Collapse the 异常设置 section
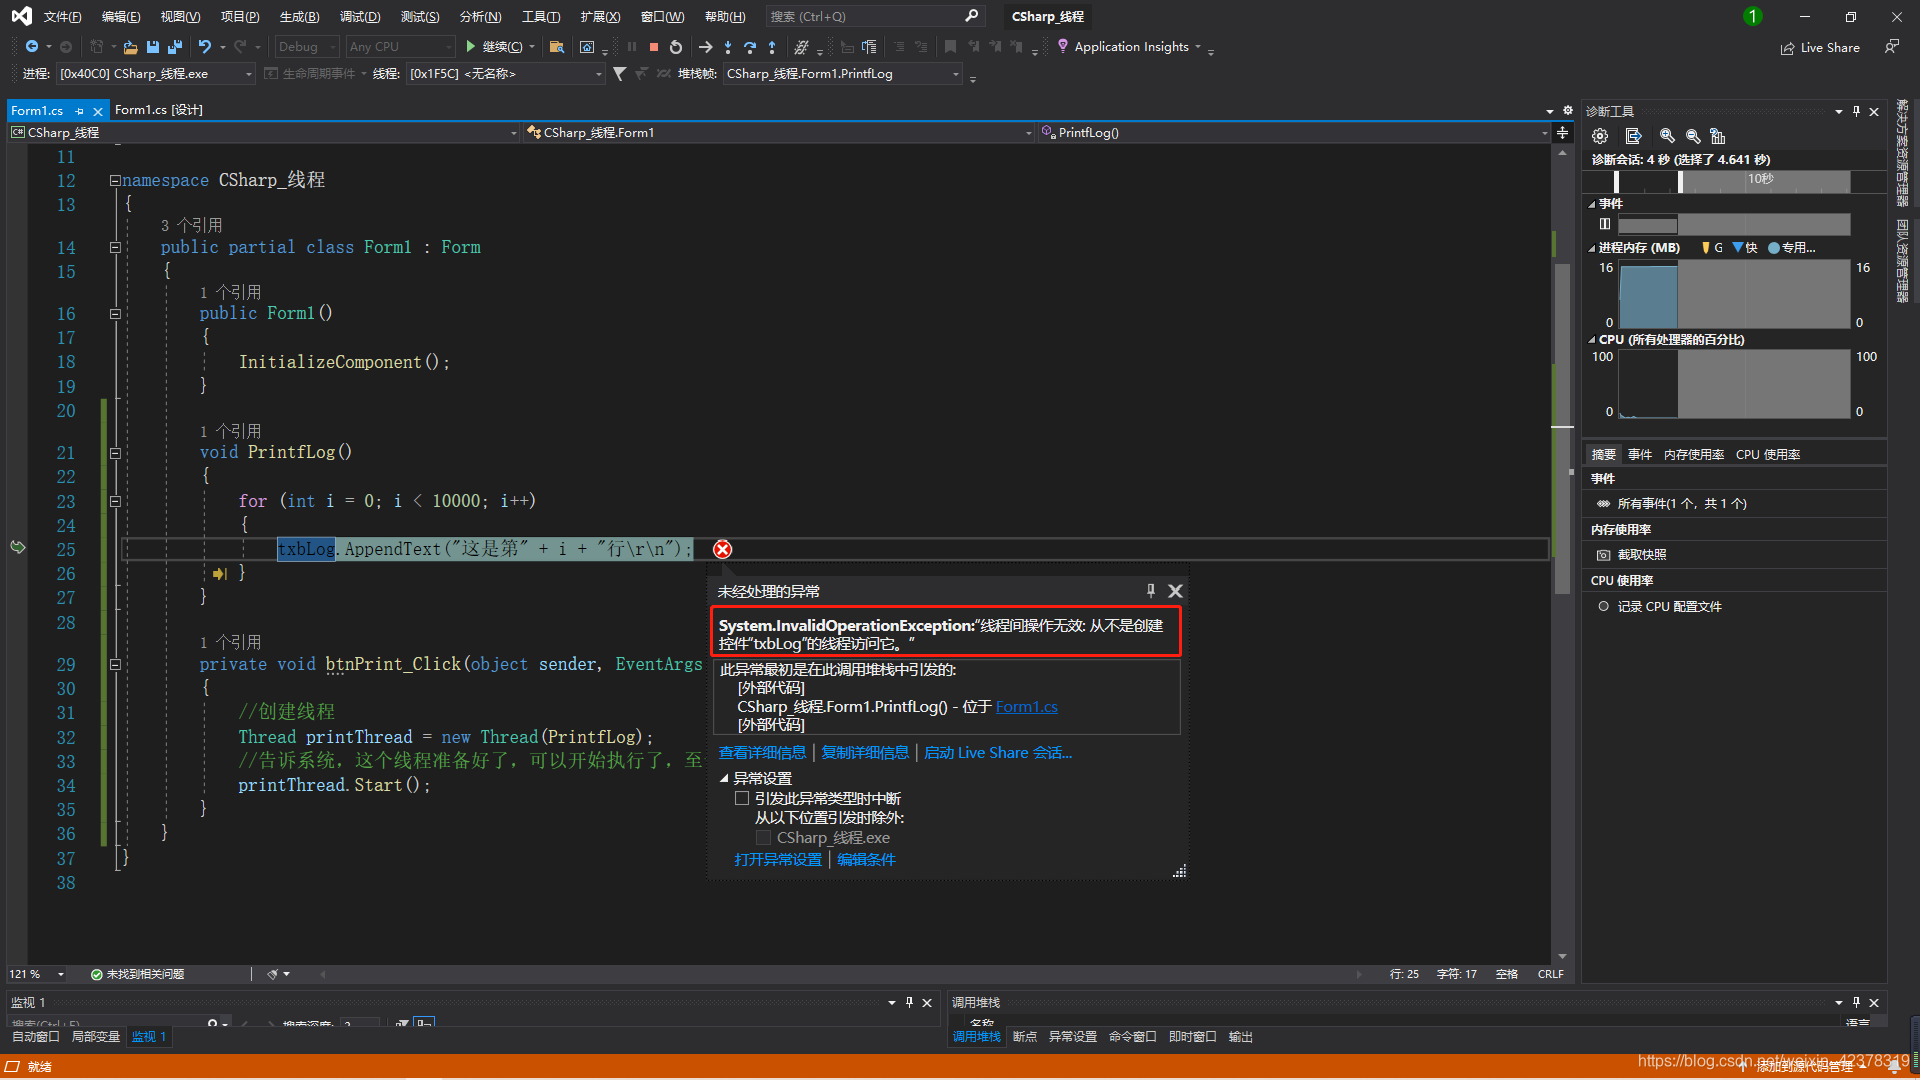The height and width of the screenshot is (1080, 1920). pos(724,778)
